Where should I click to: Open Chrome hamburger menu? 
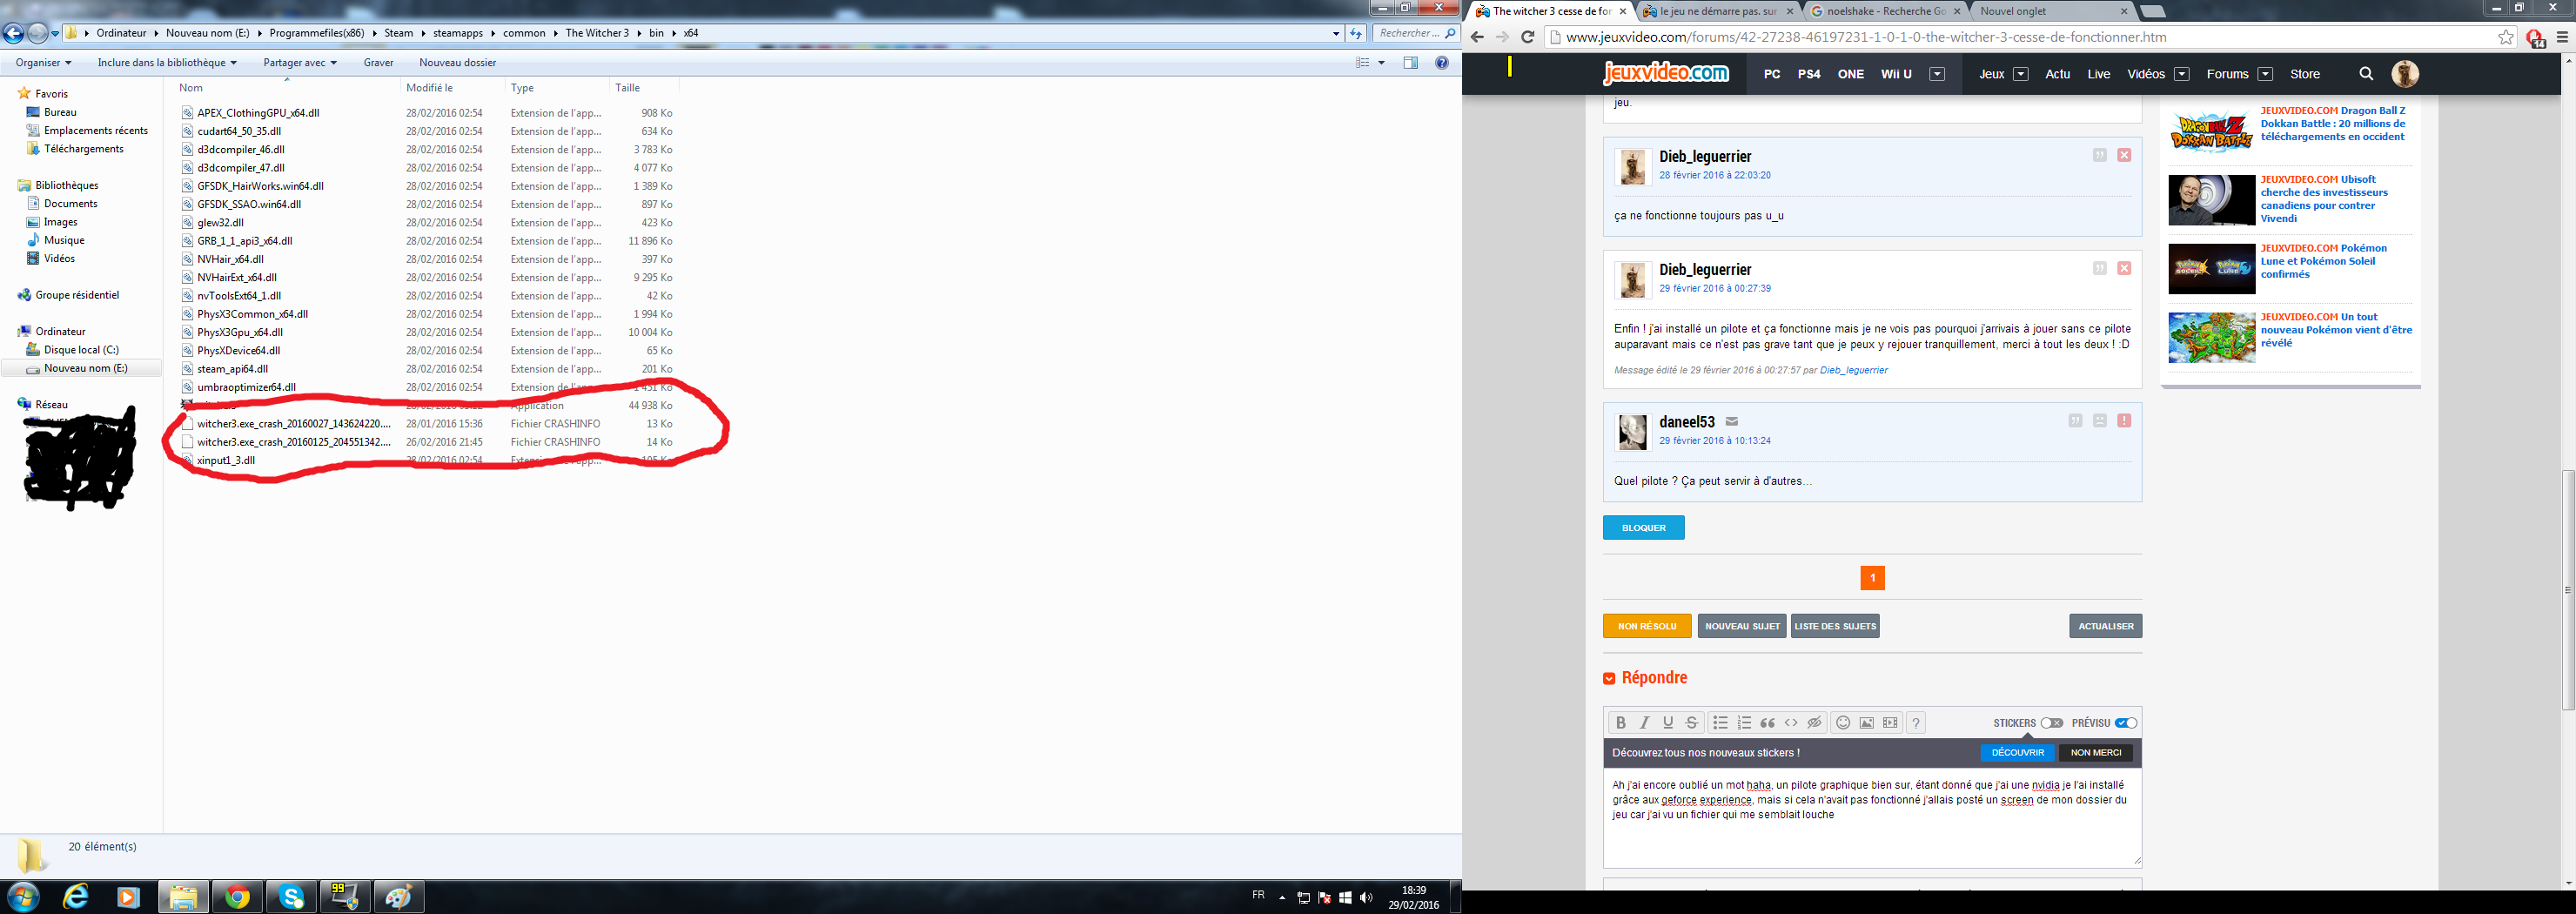click(x=2562, y=37)
